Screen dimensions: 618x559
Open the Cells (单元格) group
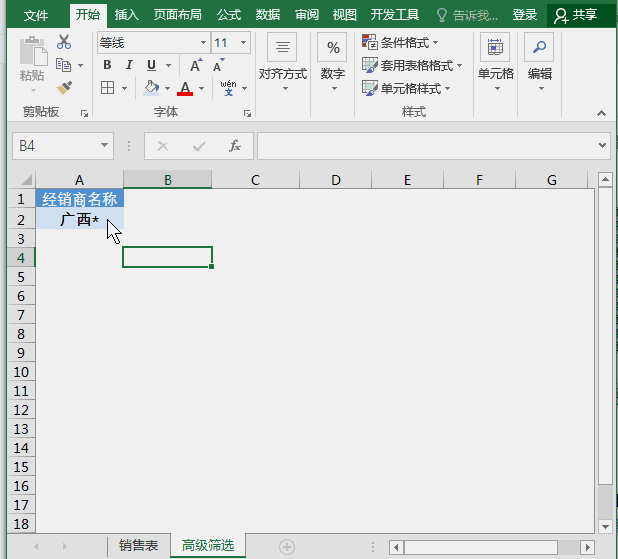pos(495,63)
